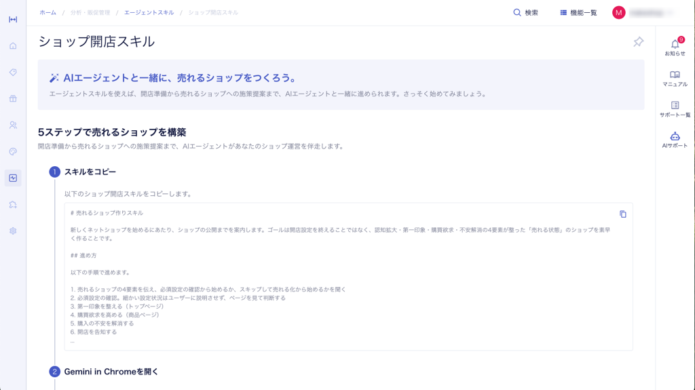This screenshot has height=390, width=695.
Task: Click the step 1 スキルをコピー heading
Action: (90, 172)
